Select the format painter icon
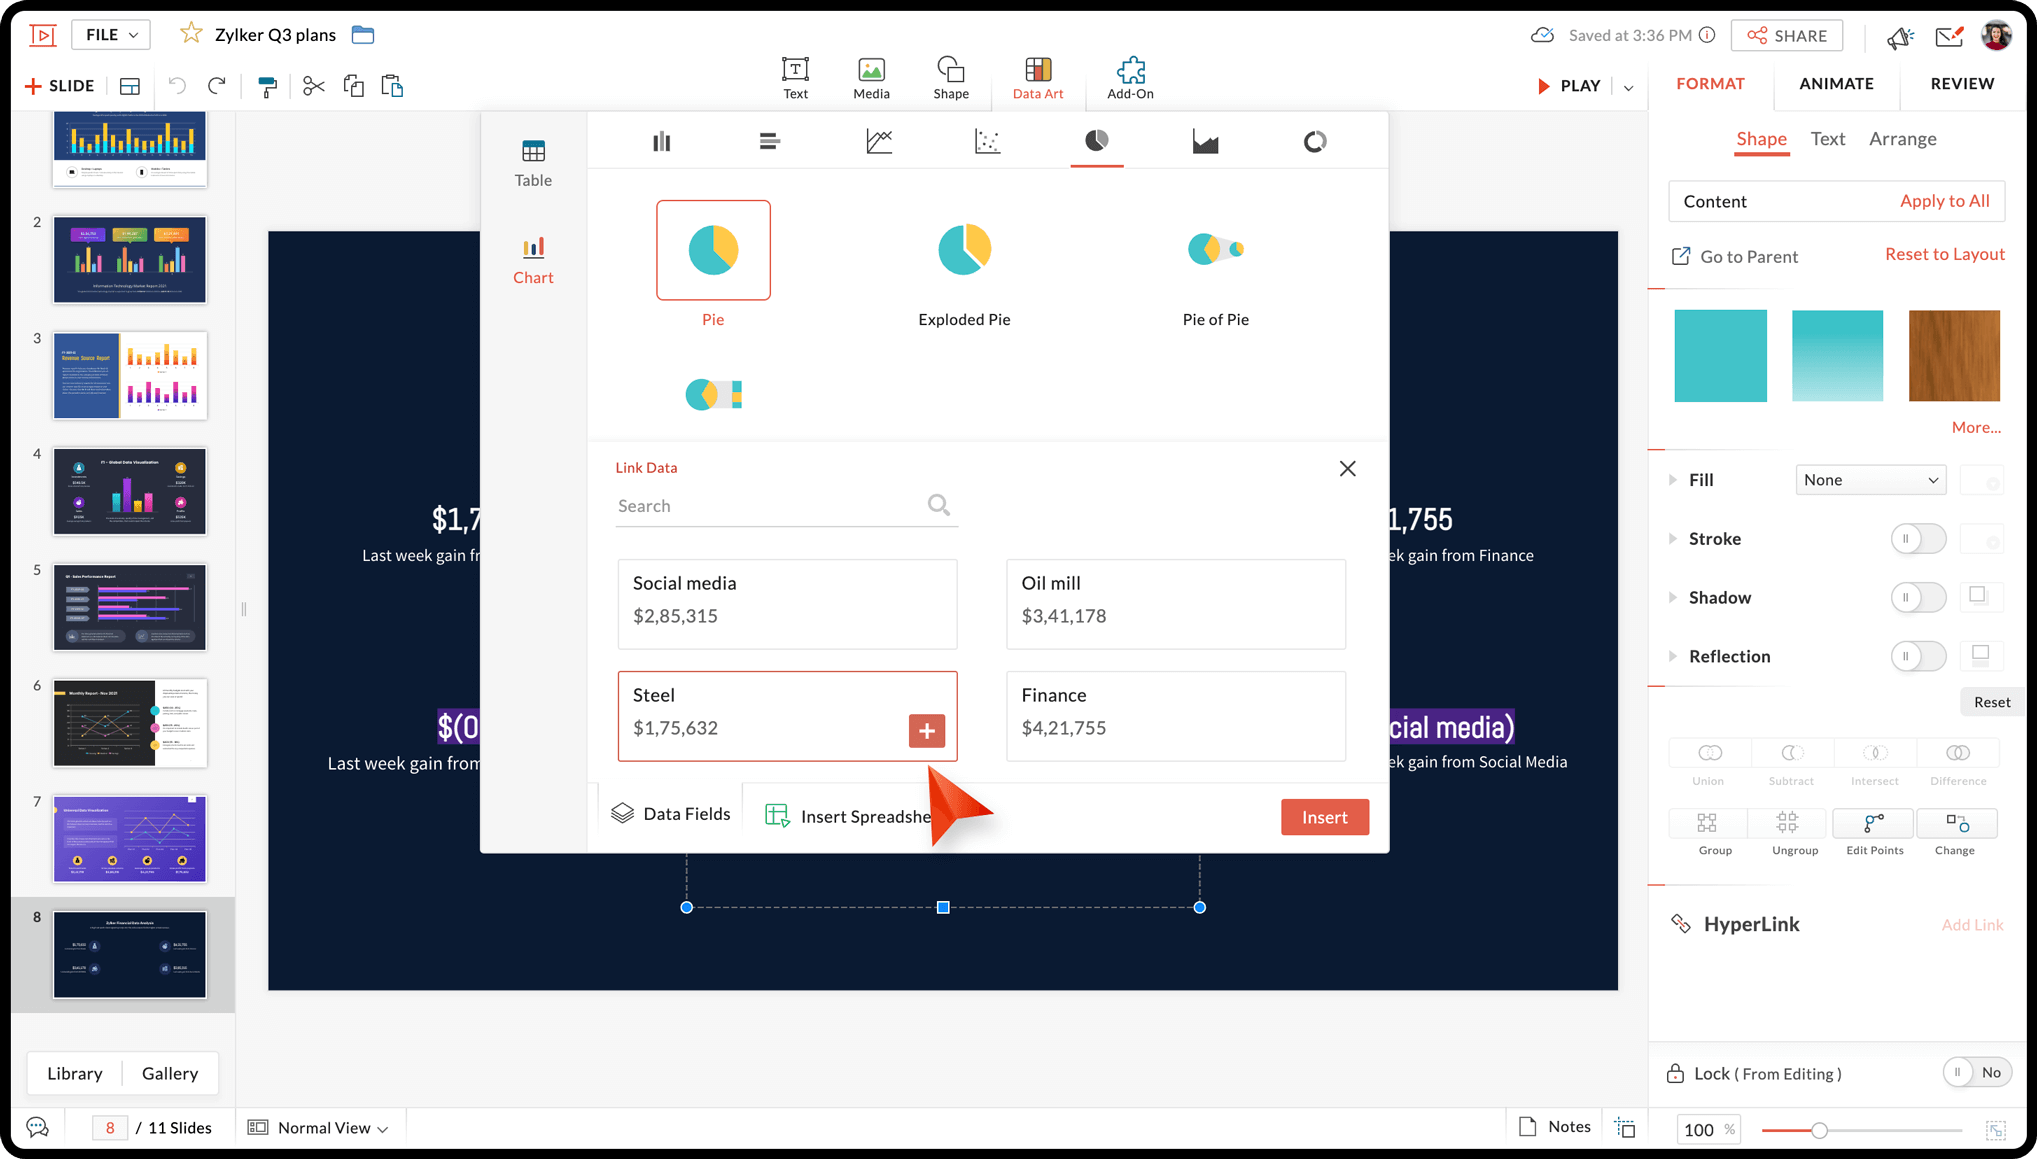 pos(267,86)
